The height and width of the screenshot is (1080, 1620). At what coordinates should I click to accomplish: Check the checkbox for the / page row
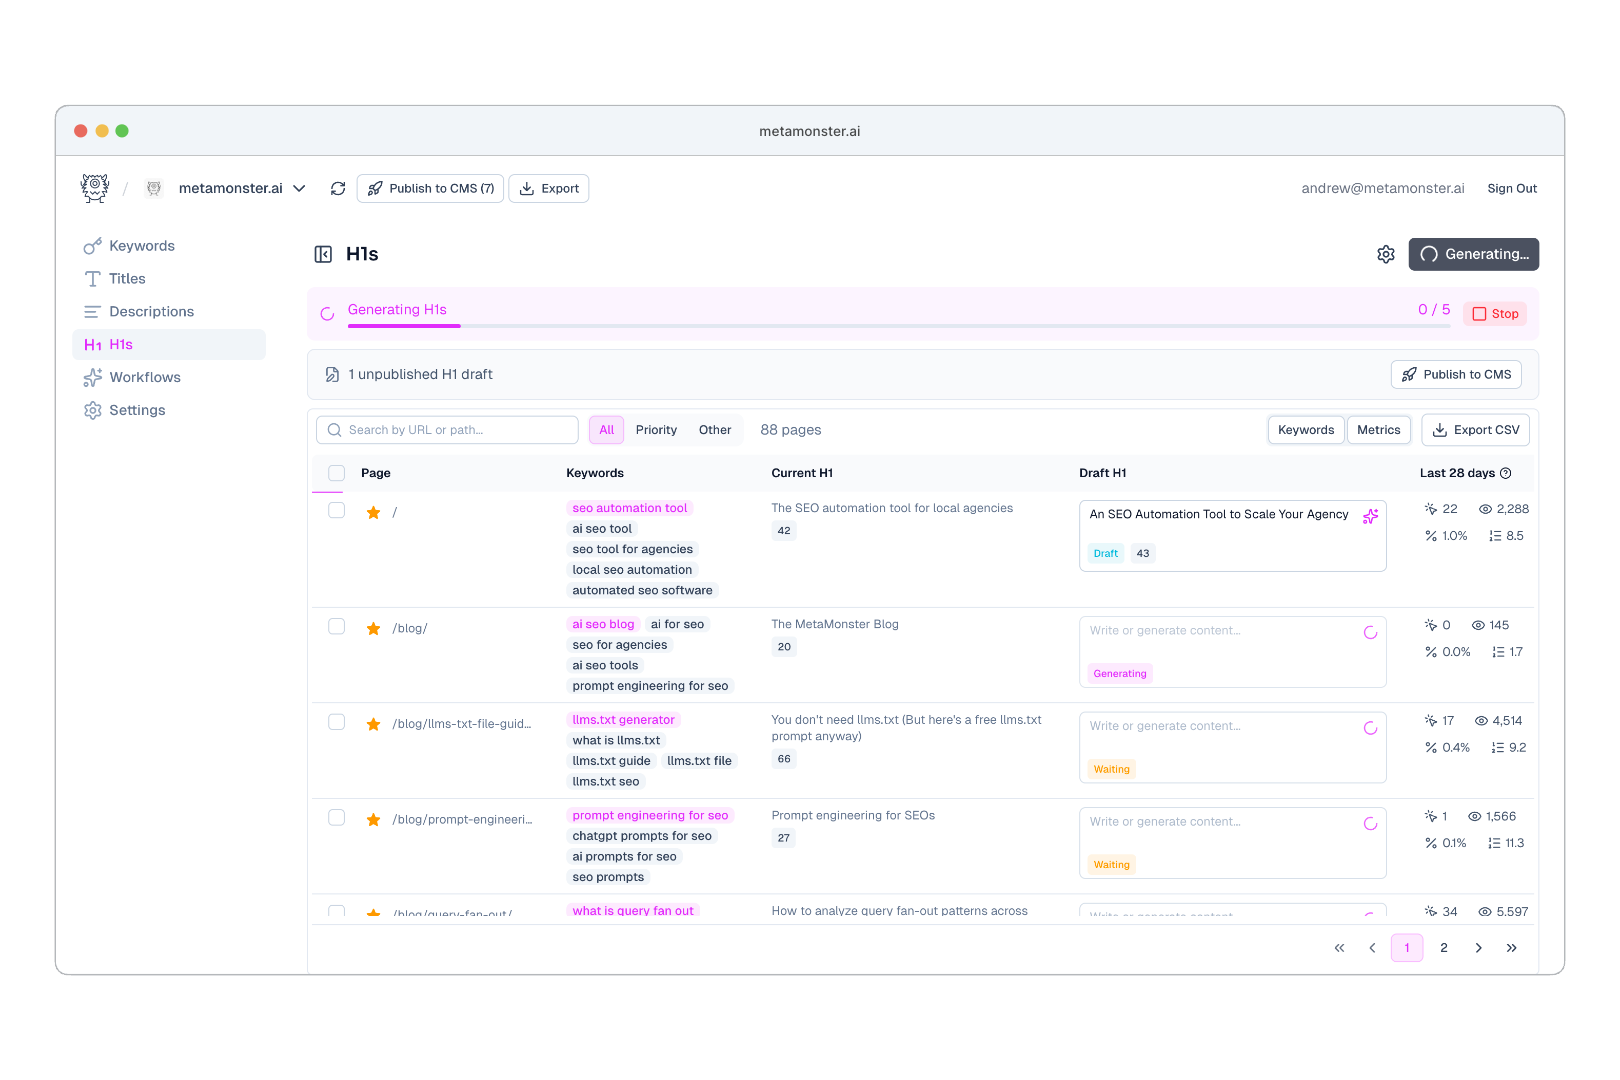337,511
